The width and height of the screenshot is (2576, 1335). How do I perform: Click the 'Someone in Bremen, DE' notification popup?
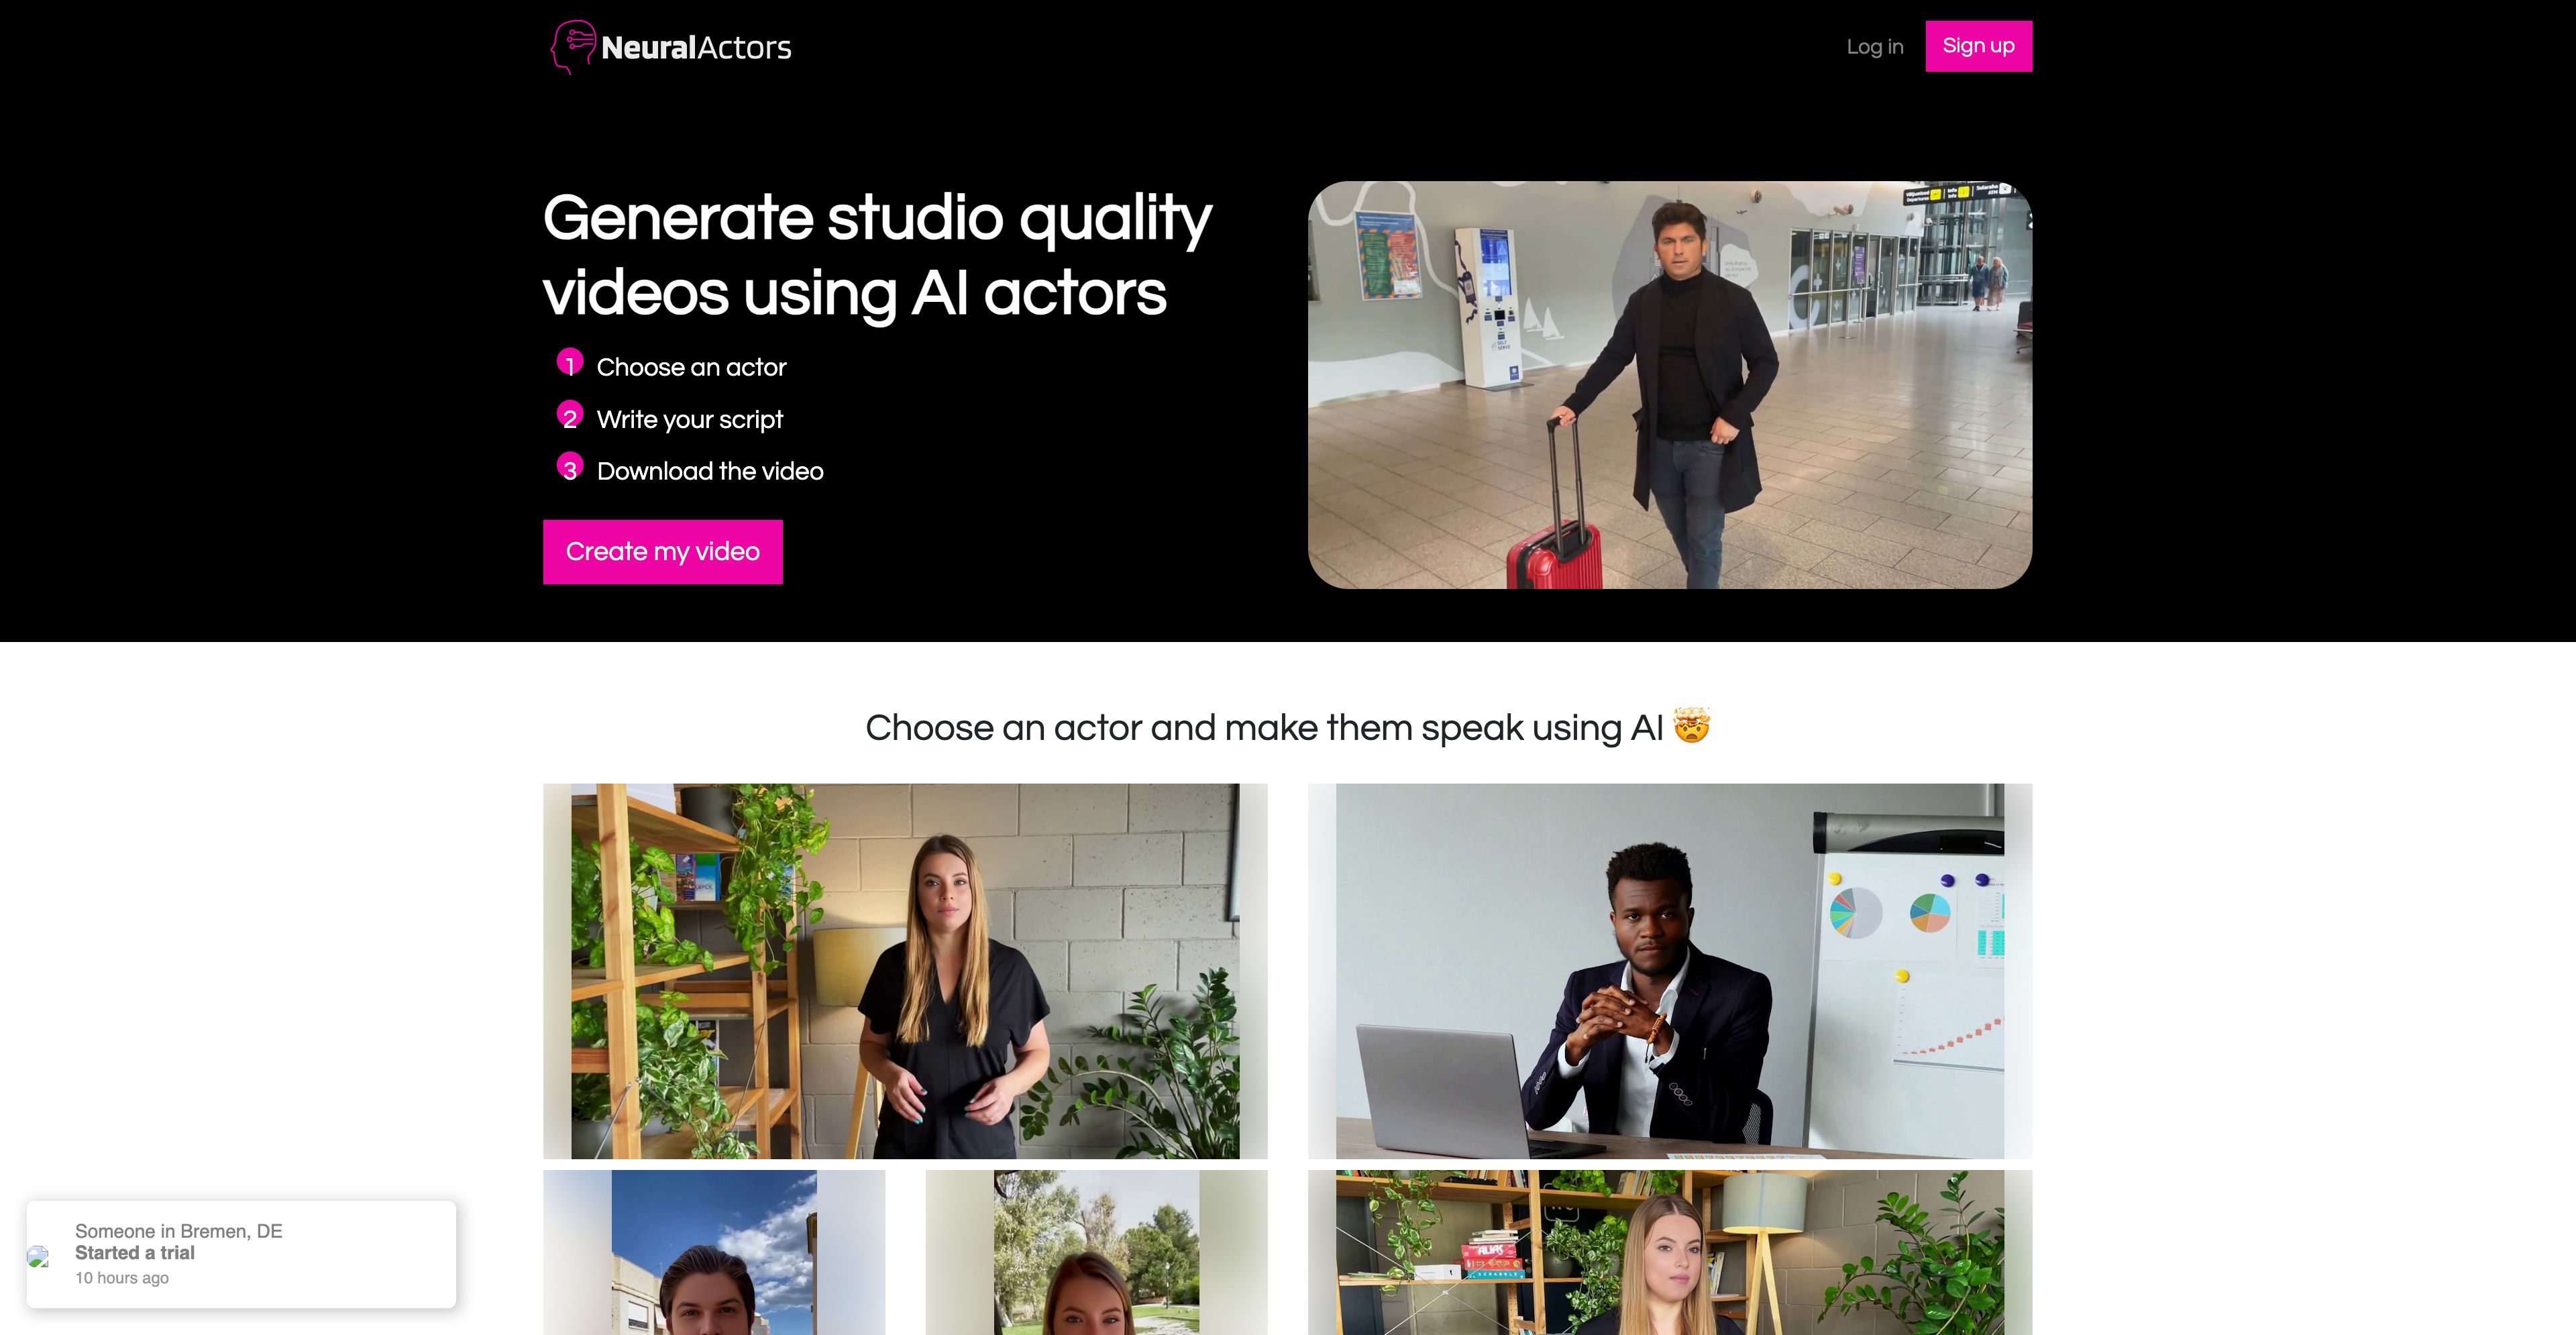coord(241,1254)
